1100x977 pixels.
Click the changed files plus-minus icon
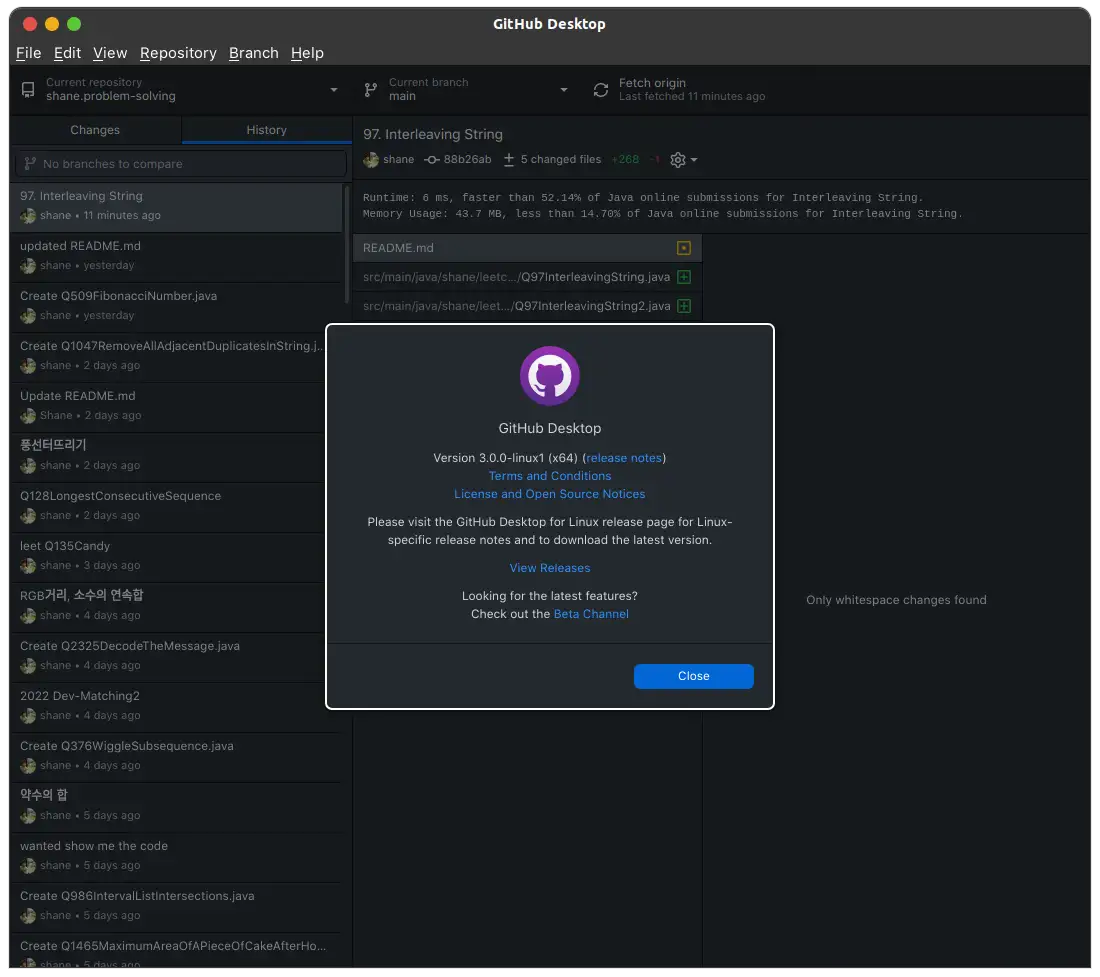[x=509, y=160]
